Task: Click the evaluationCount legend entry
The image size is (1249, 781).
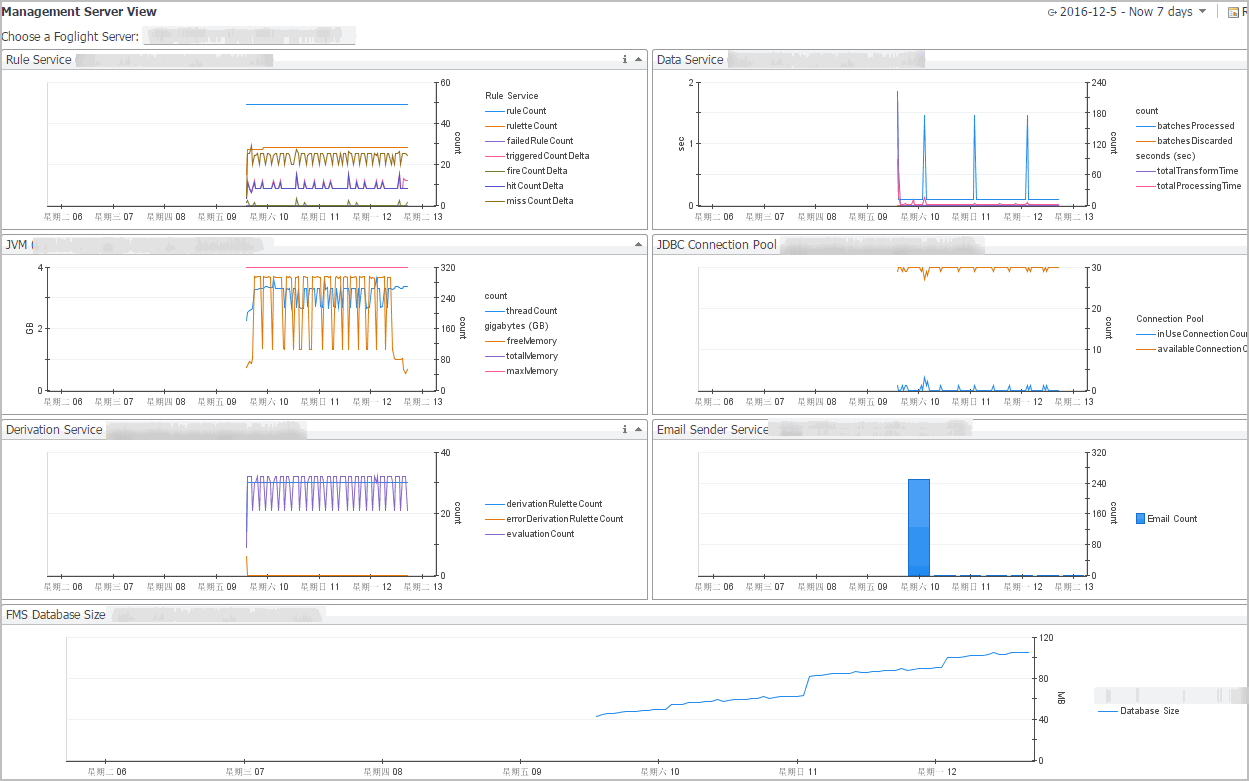Action: (540, 534)
